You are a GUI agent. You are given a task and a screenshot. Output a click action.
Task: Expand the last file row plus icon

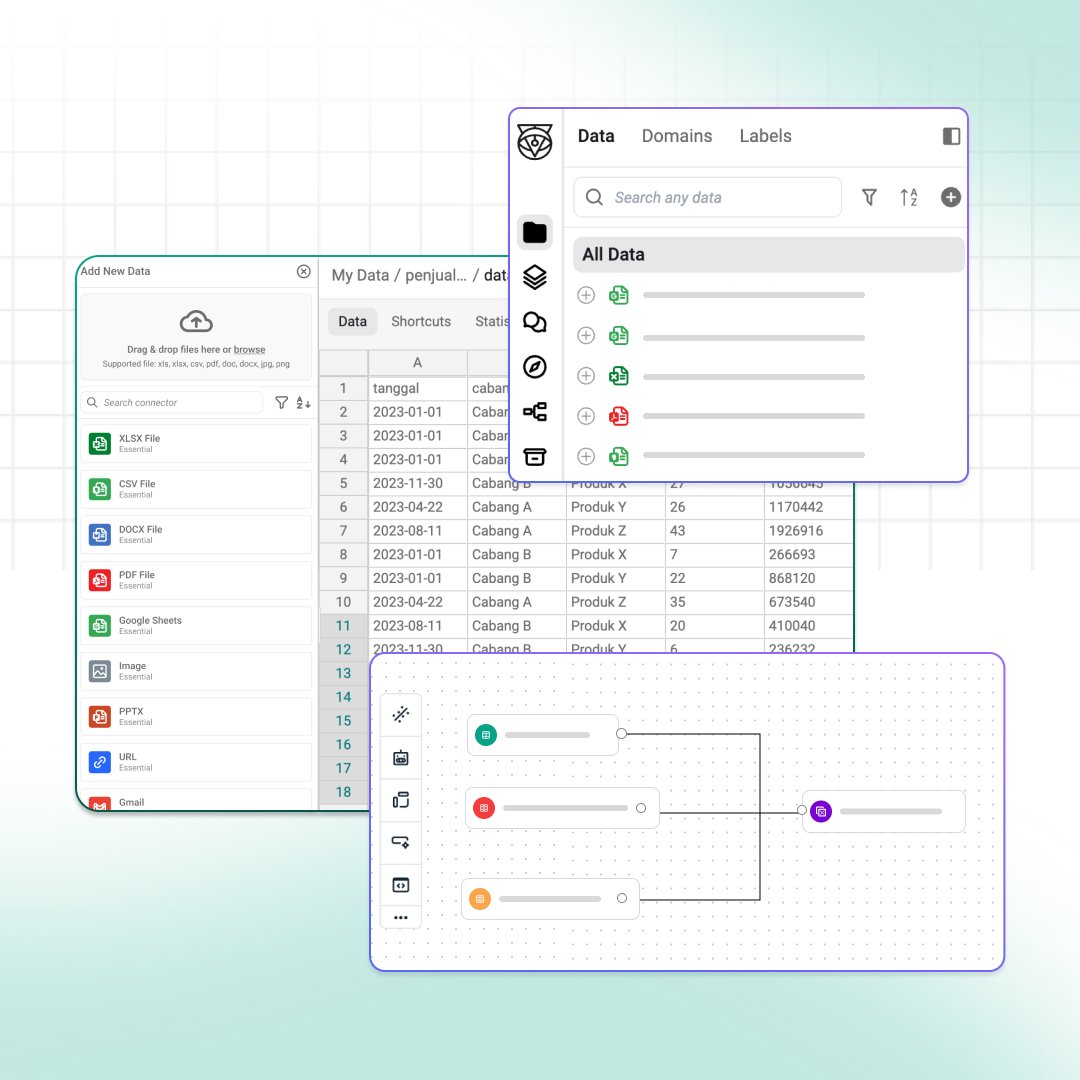(585, 456)
